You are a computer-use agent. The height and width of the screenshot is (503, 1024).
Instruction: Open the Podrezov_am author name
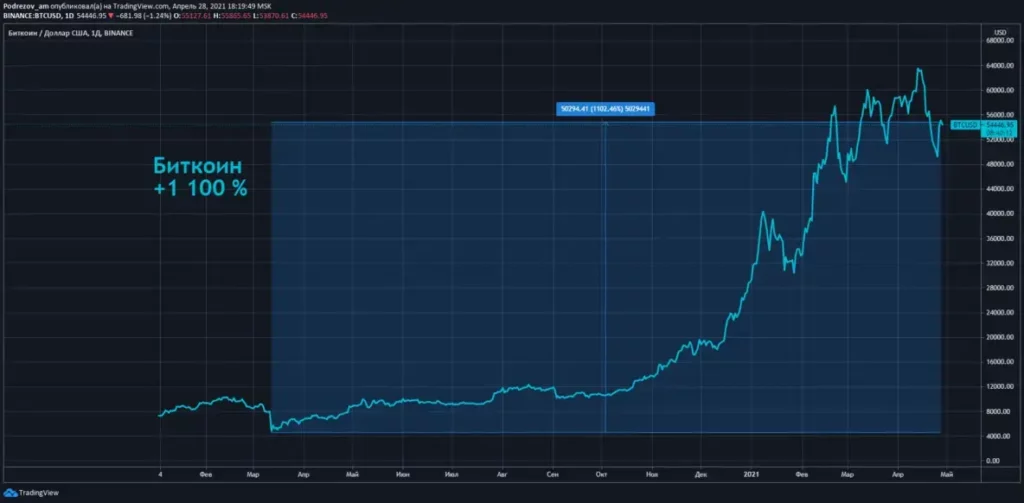25,6
